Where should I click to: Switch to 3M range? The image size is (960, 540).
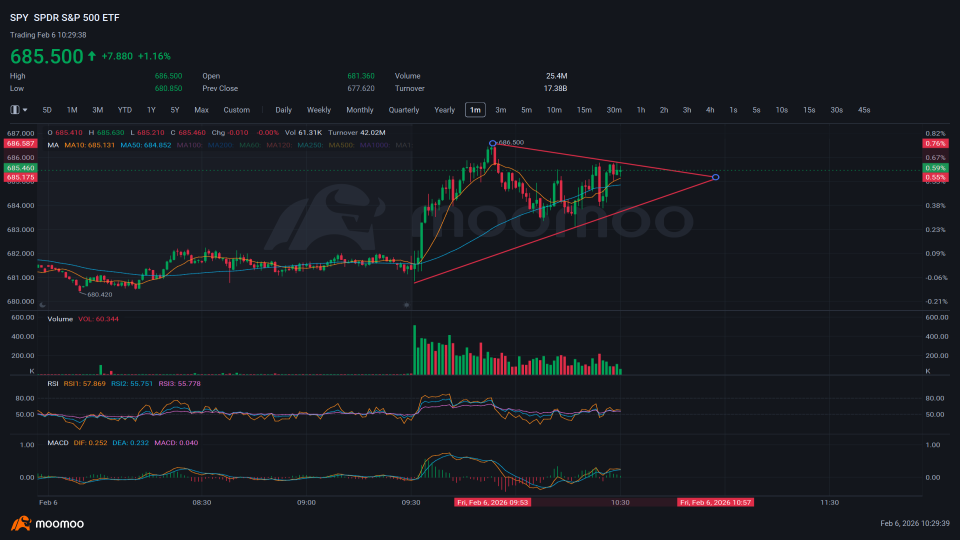(x=97, y=110)
